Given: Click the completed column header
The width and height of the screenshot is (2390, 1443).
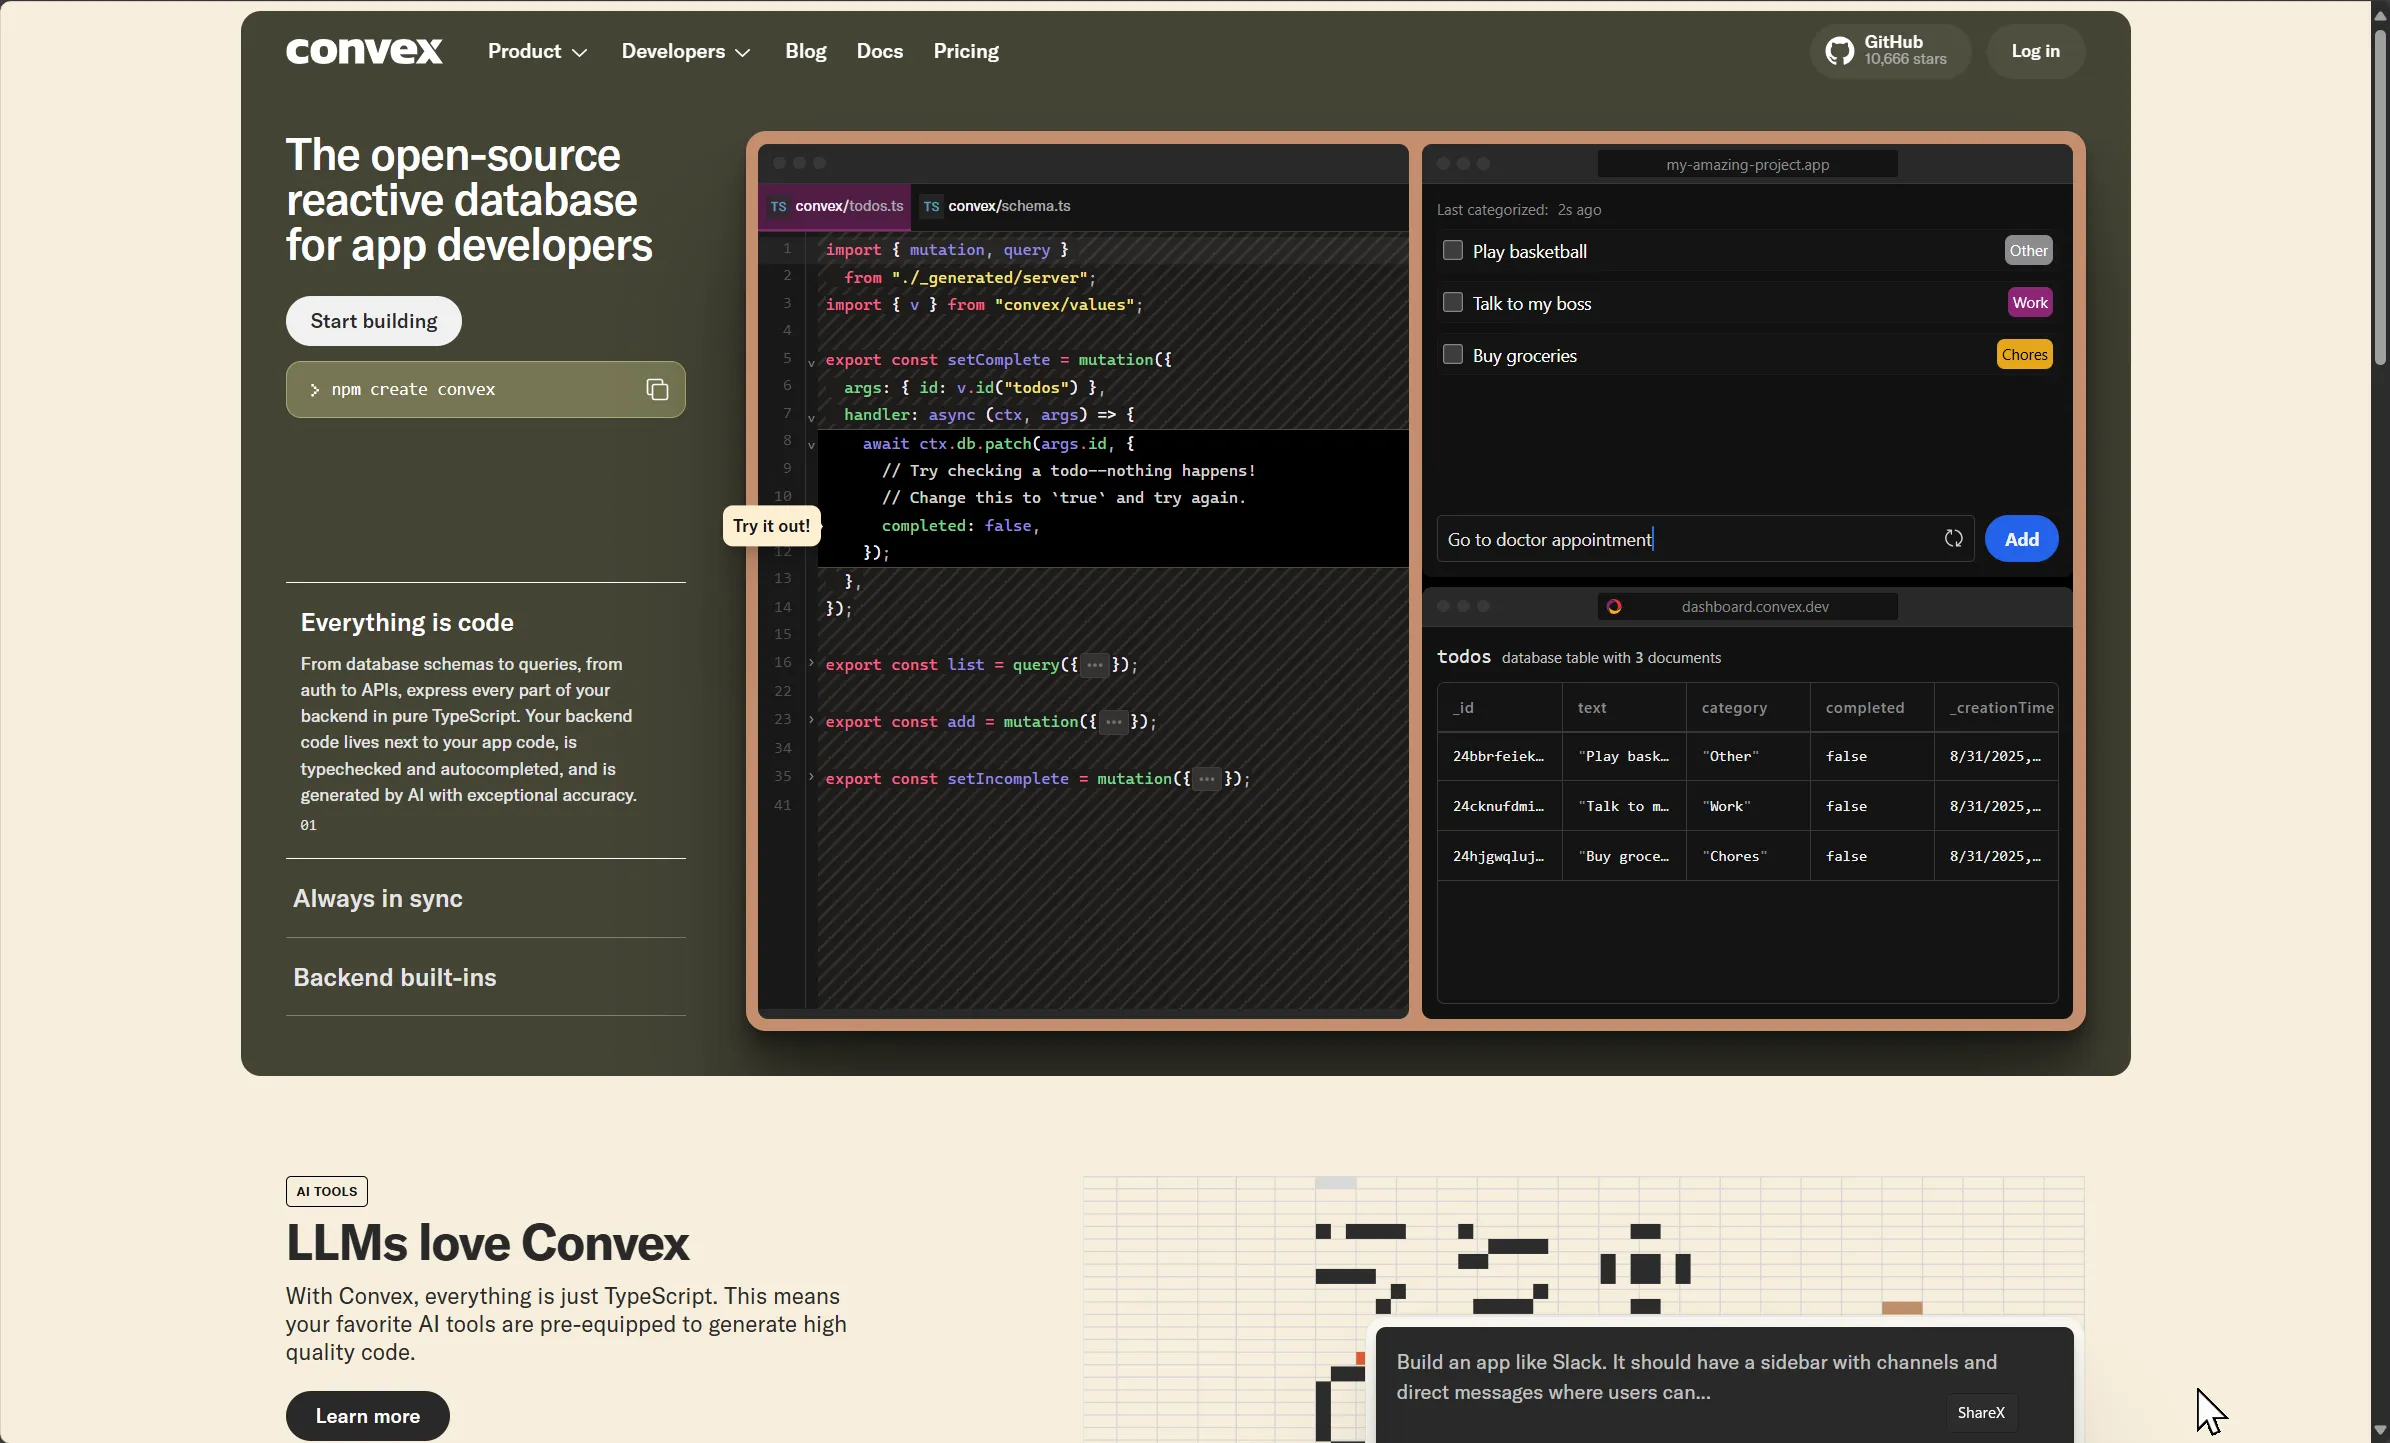Looking at the screenshot, I should pos(1872,708).
